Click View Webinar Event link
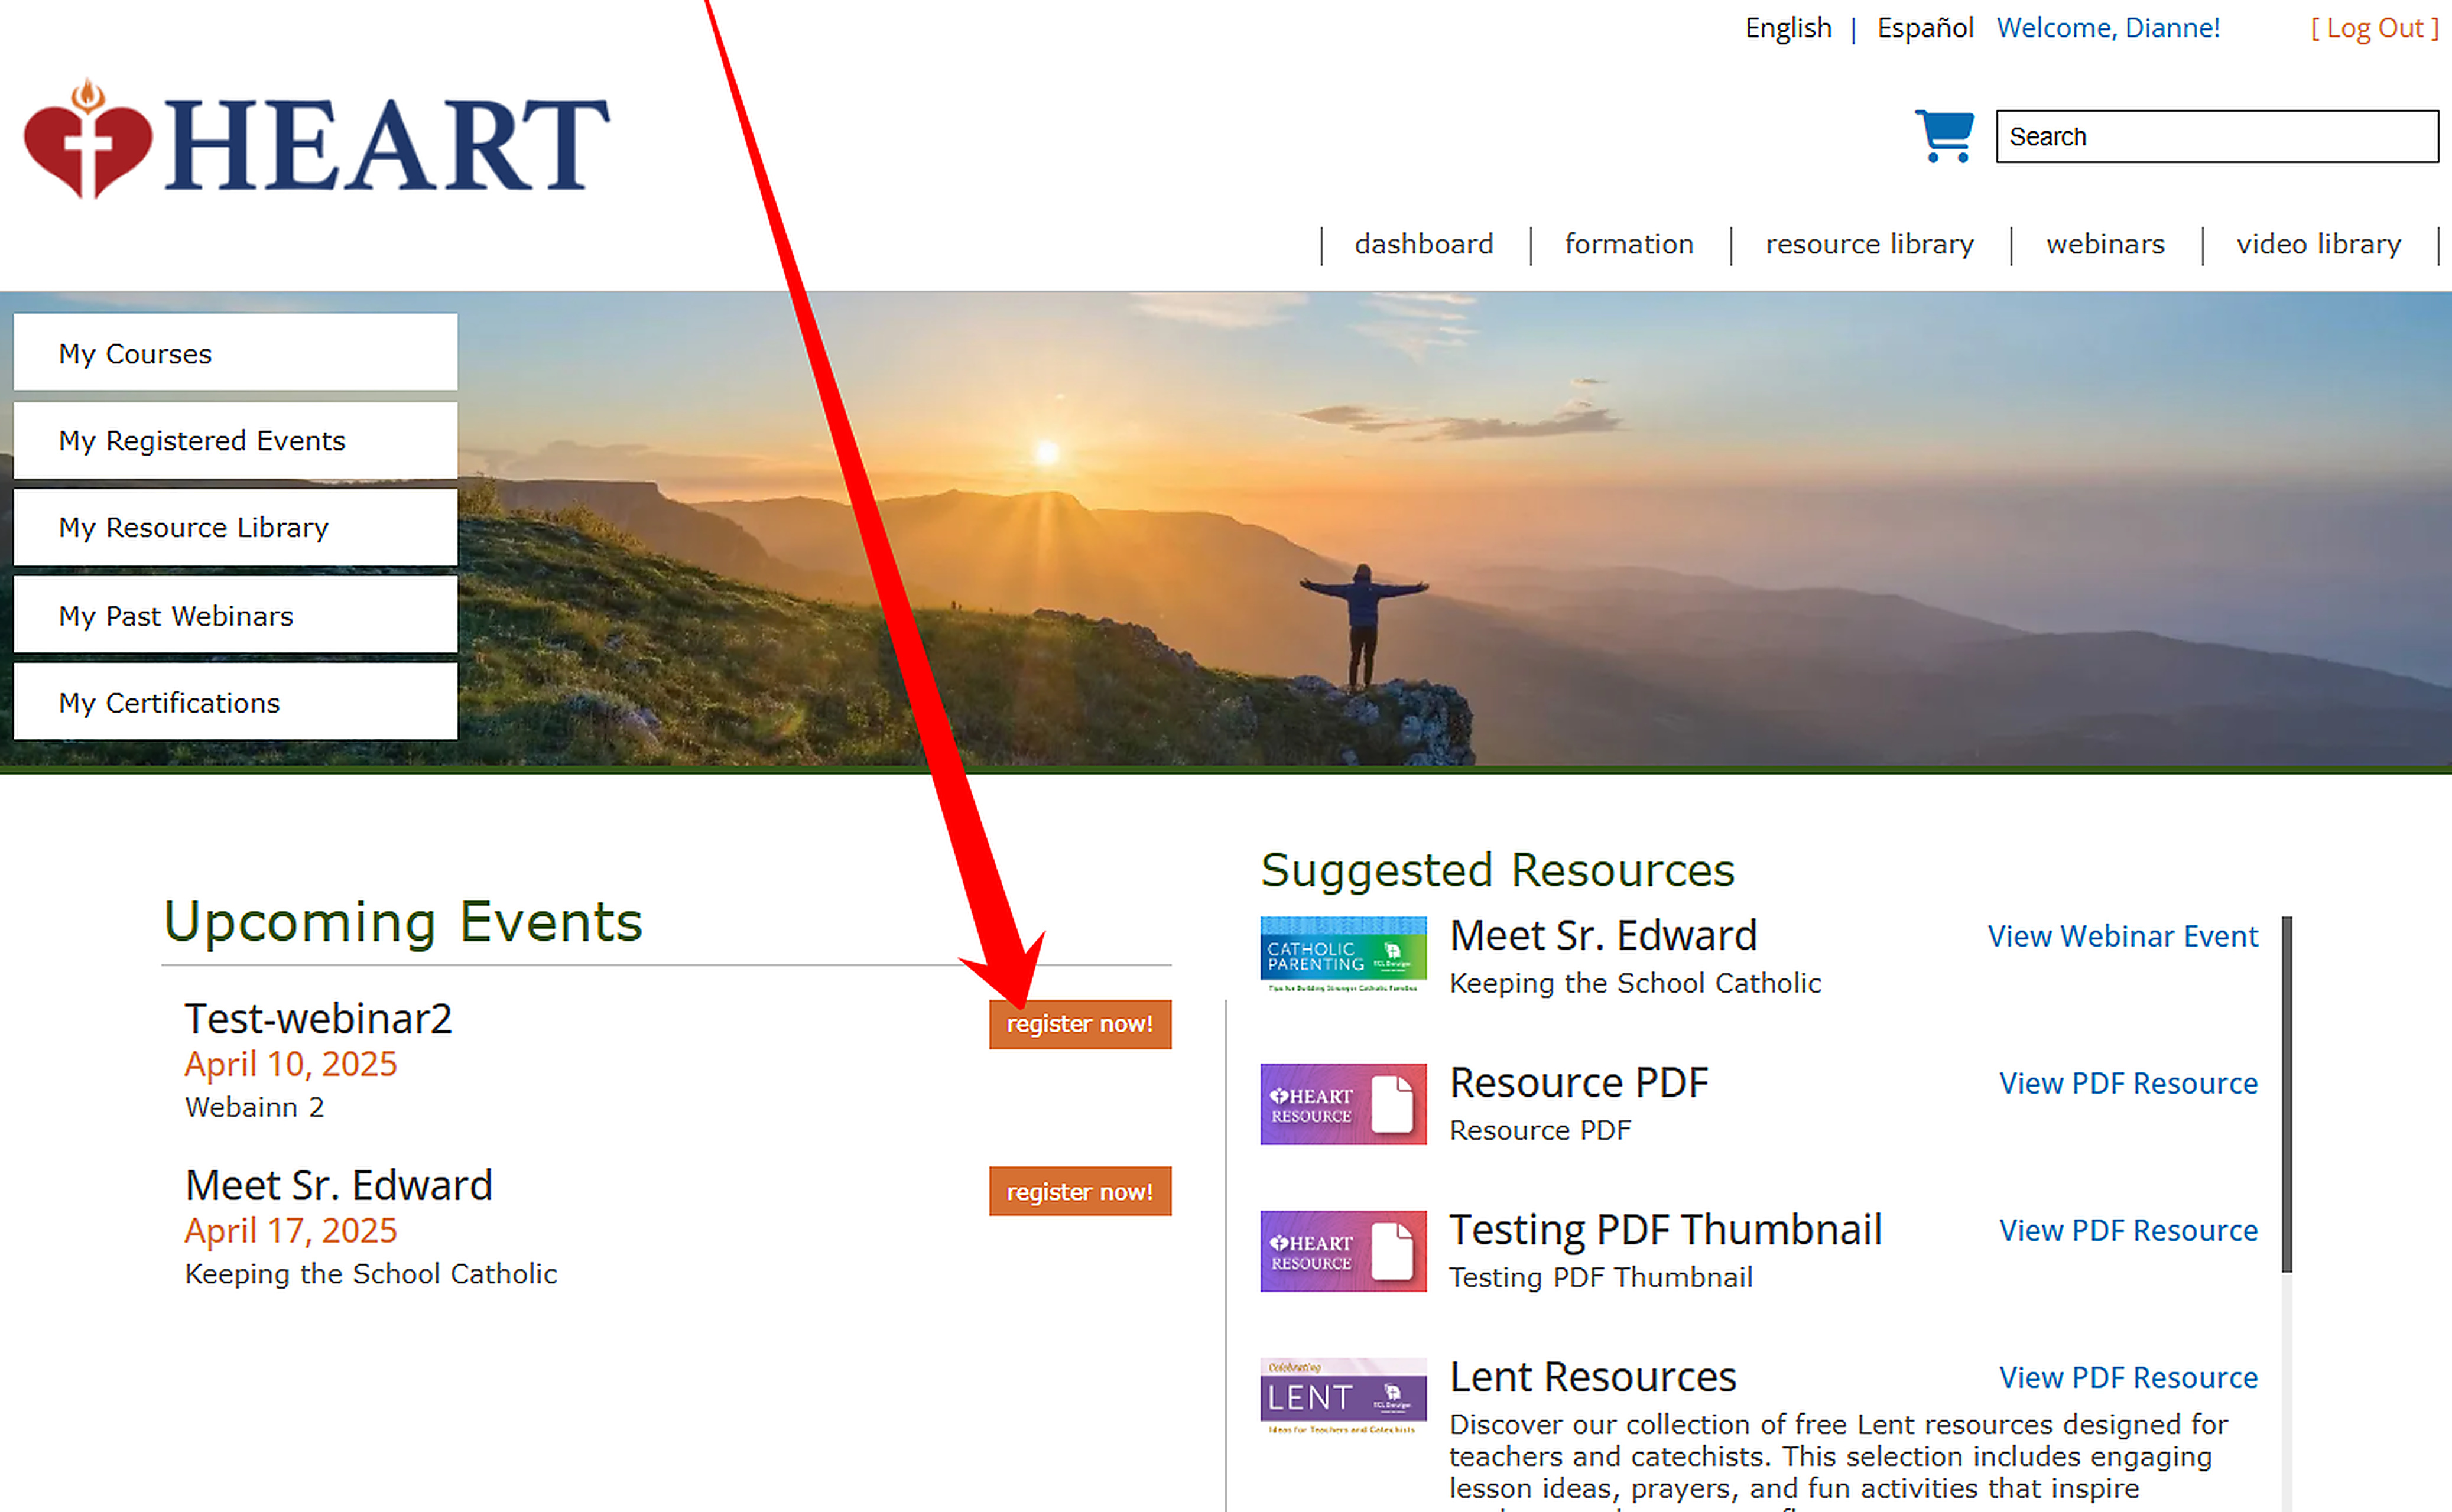 click(x=2122, y=936)
